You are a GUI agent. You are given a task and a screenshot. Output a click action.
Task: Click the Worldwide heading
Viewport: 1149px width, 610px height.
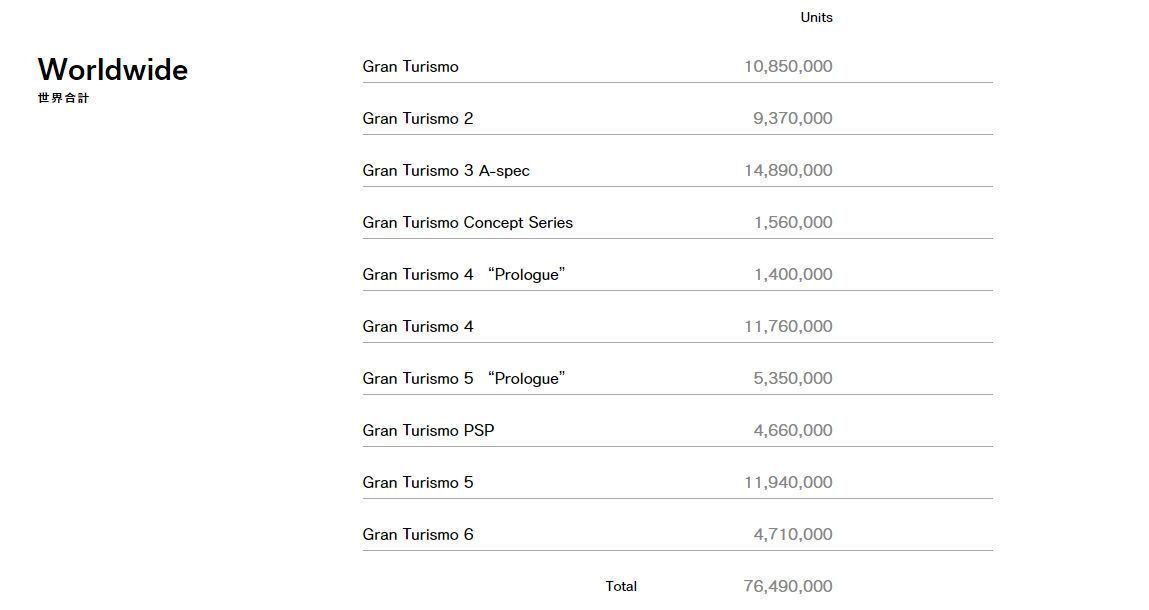click(113, 70)
